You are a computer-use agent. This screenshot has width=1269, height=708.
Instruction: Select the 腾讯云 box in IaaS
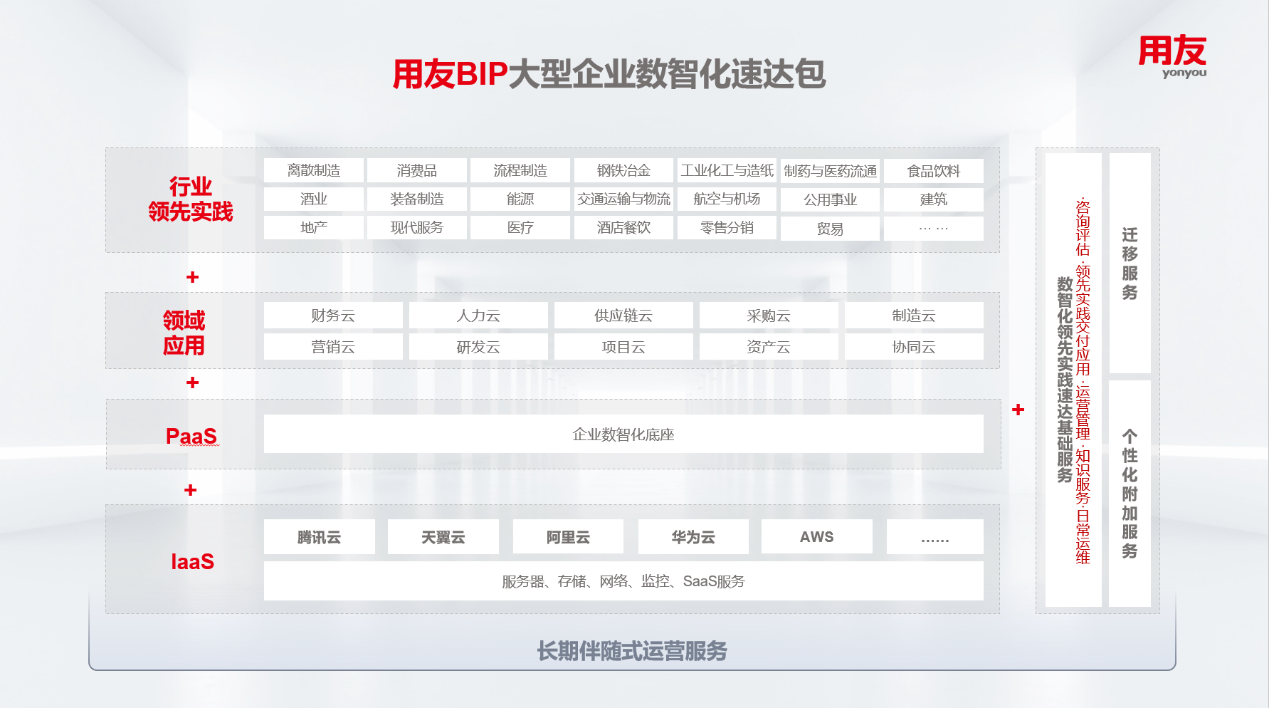[x=319, y=537]
